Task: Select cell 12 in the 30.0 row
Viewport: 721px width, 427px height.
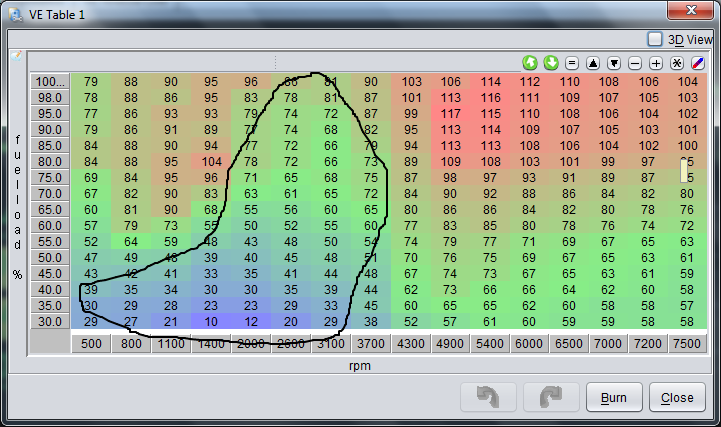Action: [251, 322]
